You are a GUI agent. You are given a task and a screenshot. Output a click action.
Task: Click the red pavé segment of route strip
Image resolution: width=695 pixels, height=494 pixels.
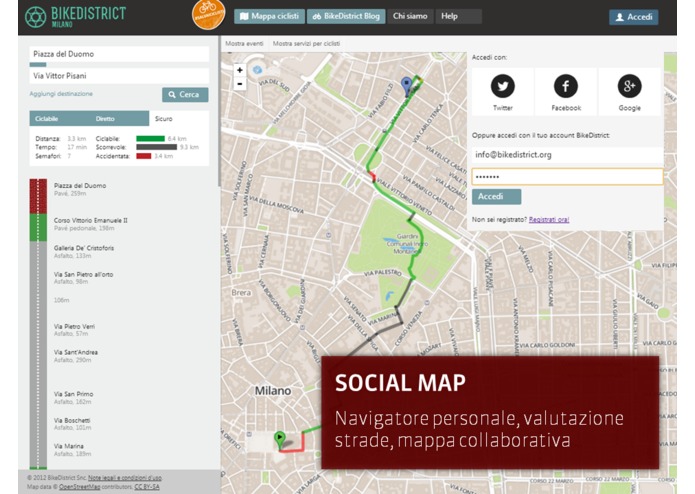tap(38, 196)
